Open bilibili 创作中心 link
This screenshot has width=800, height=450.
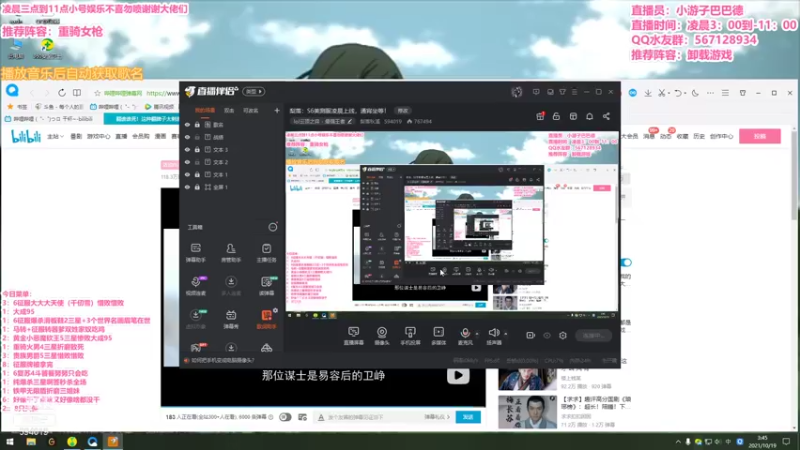pos(721,137)
